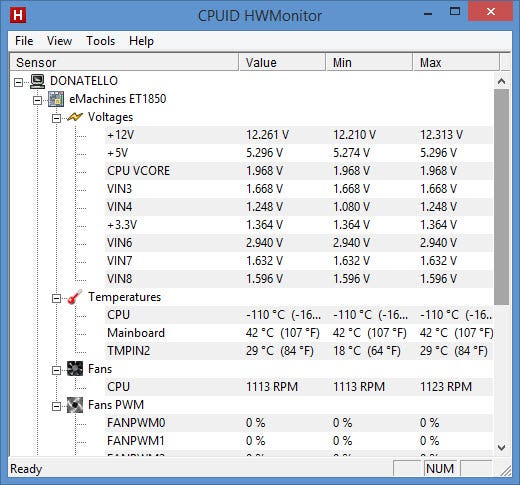Viewport: 520px width, 485px height.
Task: Click the vertical scrollbar thumb
Action: (501, 197)
